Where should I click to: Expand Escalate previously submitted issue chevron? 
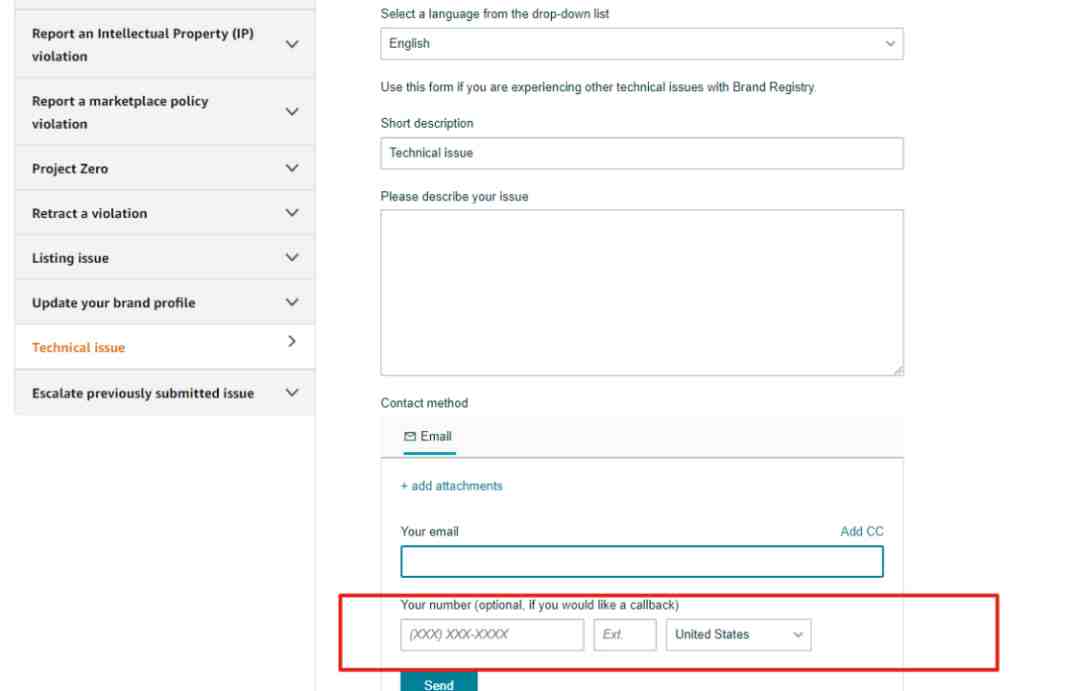click(292, 393)
